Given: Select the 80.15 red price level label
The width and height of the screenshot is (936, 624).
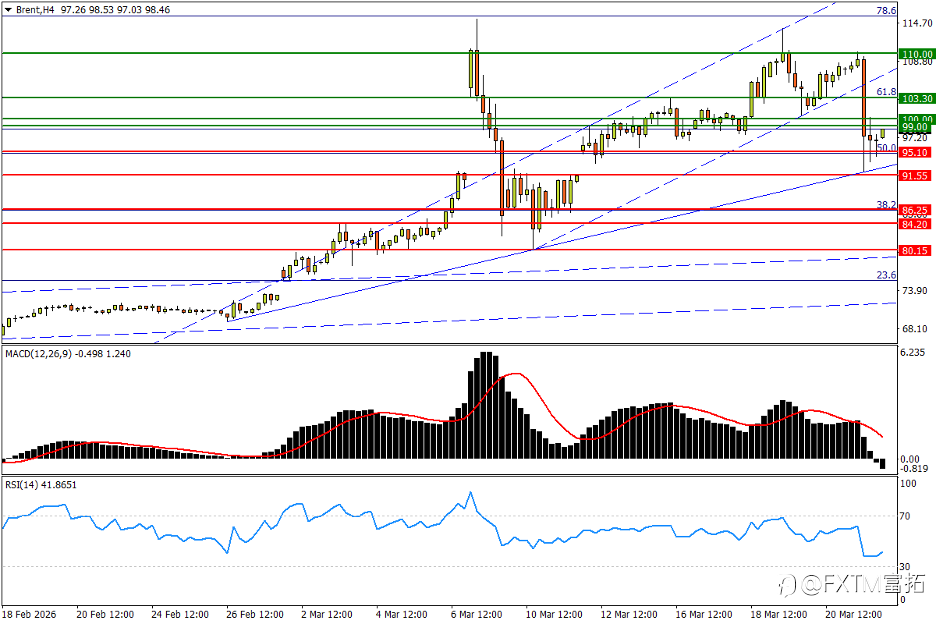Looking at the screenshot, I should pyautogui.click(x=915, y=251).
